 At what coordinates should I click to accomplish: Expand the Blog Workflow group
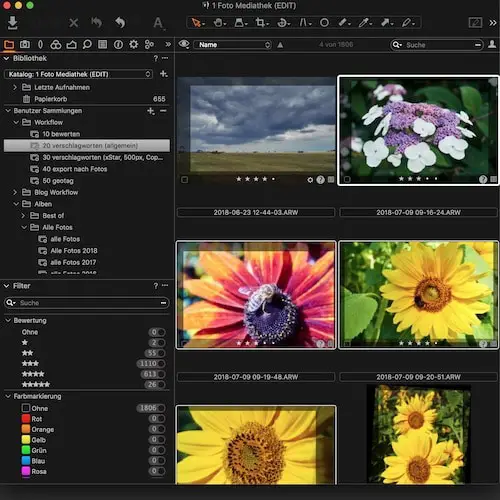pos(15,192)
